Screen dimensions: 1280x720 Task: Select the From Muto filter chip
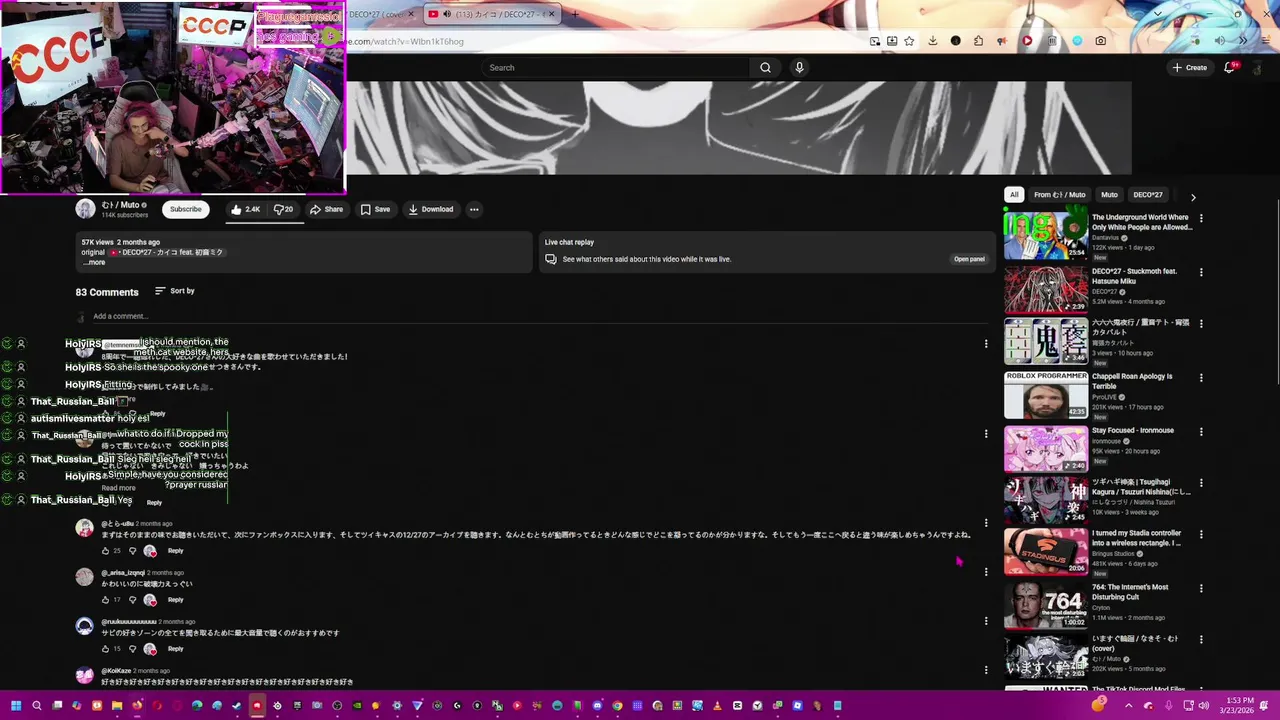pos(1059,195)
